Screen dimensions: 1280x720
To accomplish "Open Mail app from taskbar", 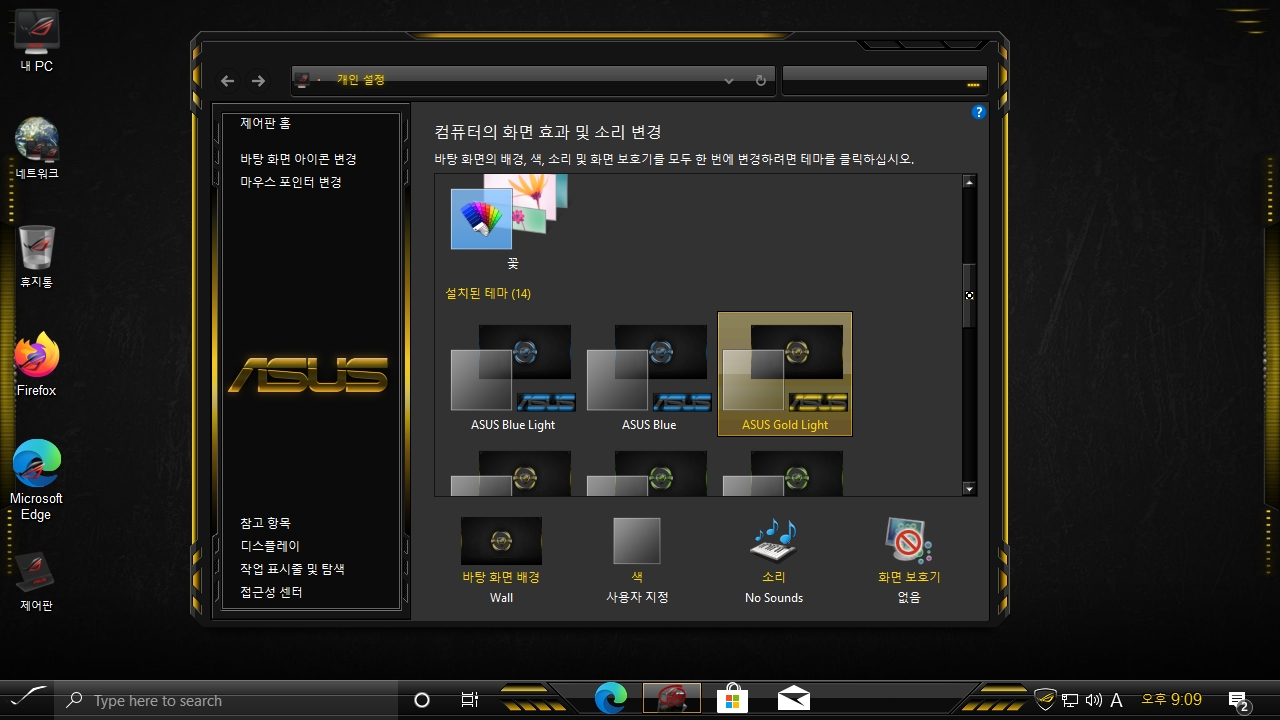I will point(793,699).
